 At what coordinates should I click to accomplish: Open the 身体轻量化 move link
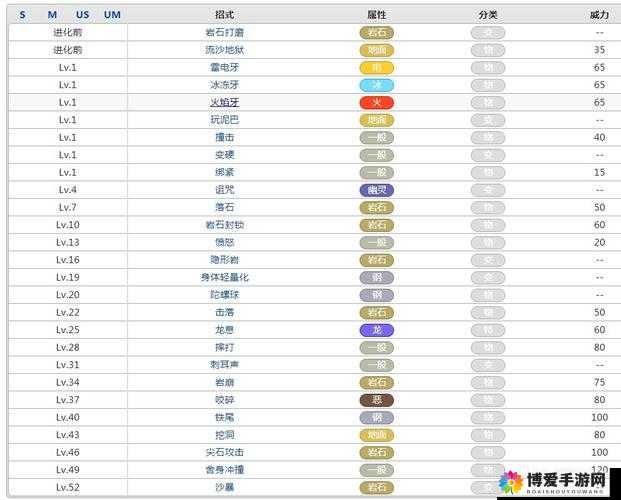[225, 277]
